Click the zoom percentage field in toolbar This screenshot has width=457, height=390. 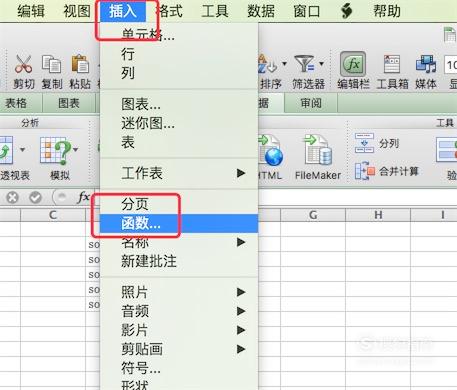click(x=451, y=65)
